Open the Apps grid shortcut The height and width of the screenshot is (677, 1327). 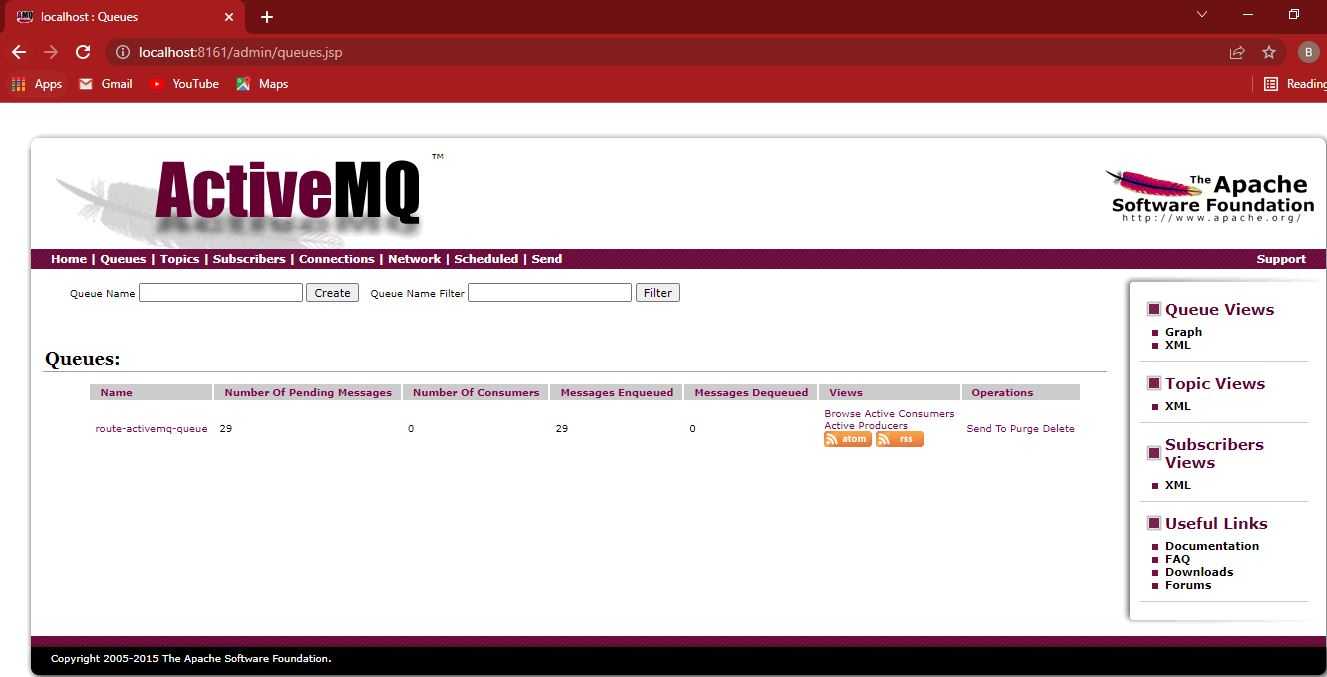pyautogui.click(x=37, y=84)
